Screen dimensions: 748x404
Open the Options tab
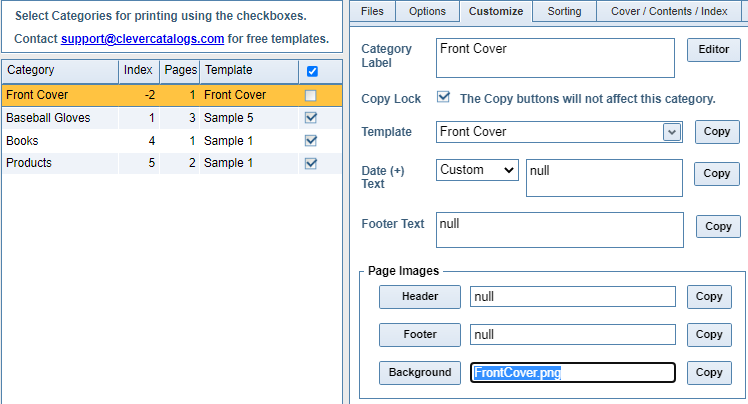pos(427,11)
